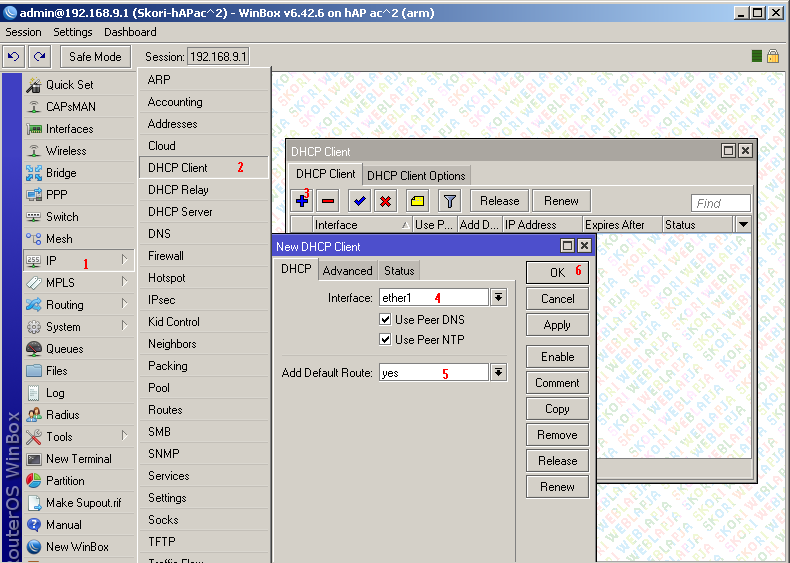Click the funnel filter icon
Image resolution: width=790 pixels, height=563 pixels.
[450, 201]
